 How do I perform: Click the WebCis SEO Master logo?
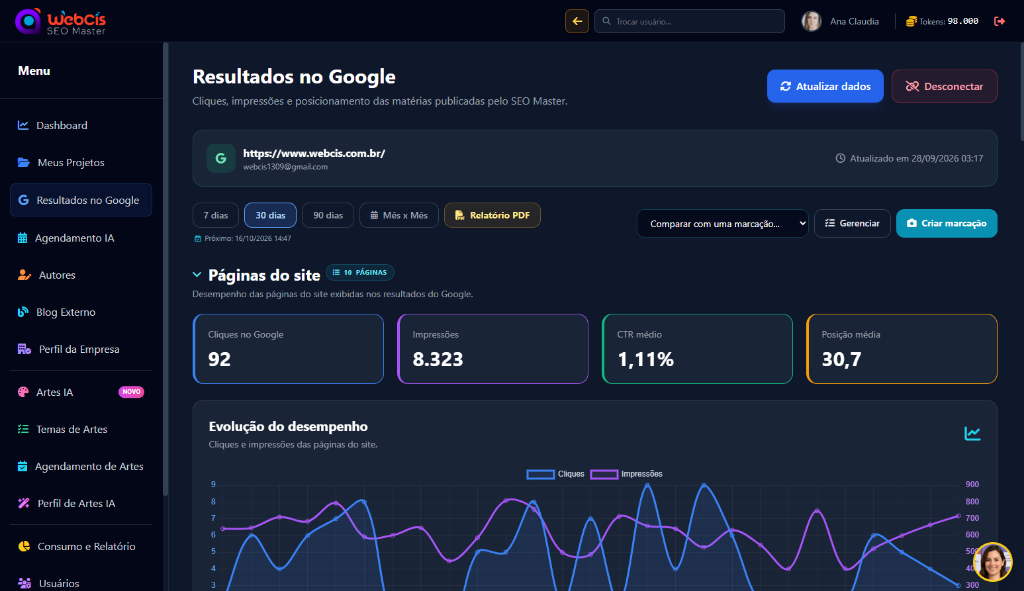click(61, 22)
